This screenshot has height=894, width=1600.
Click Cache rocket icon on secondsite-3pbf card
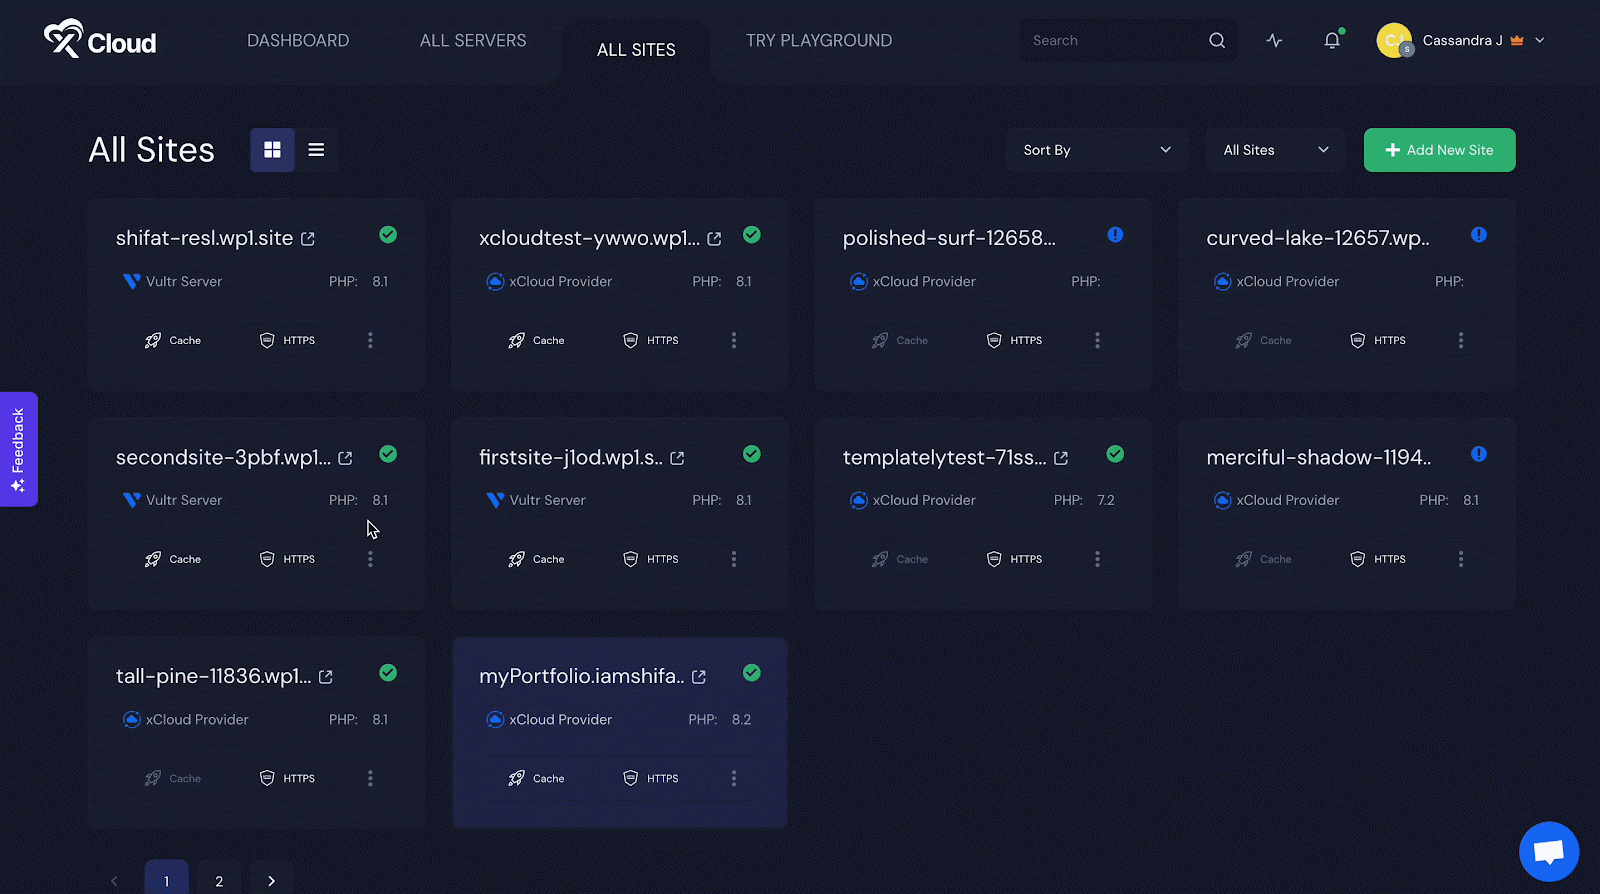pos(153,559)
